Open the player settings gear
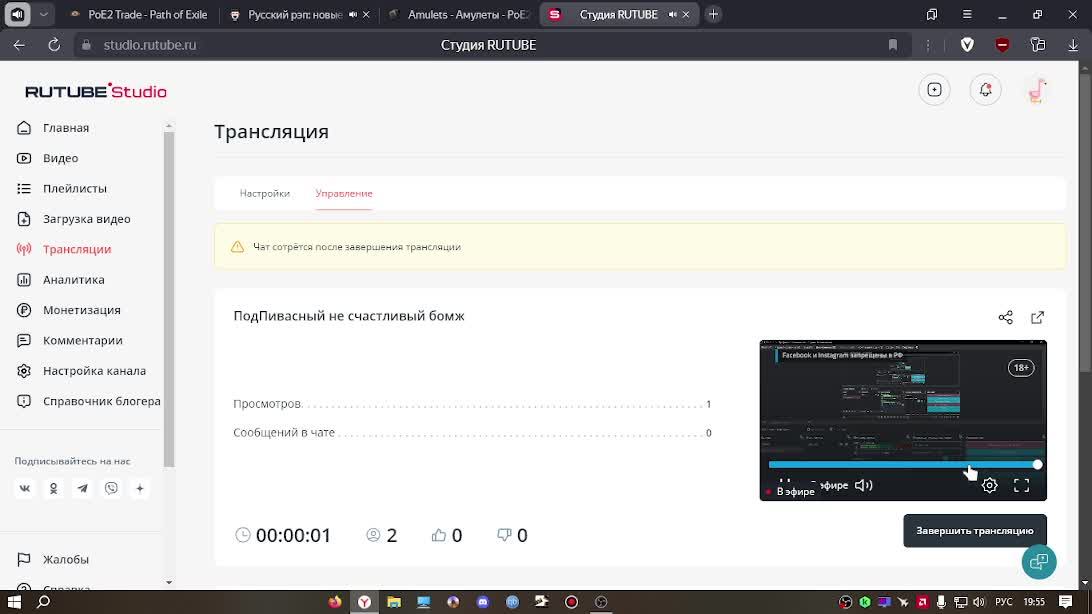The image size is (1092, 614). (990, 486)
